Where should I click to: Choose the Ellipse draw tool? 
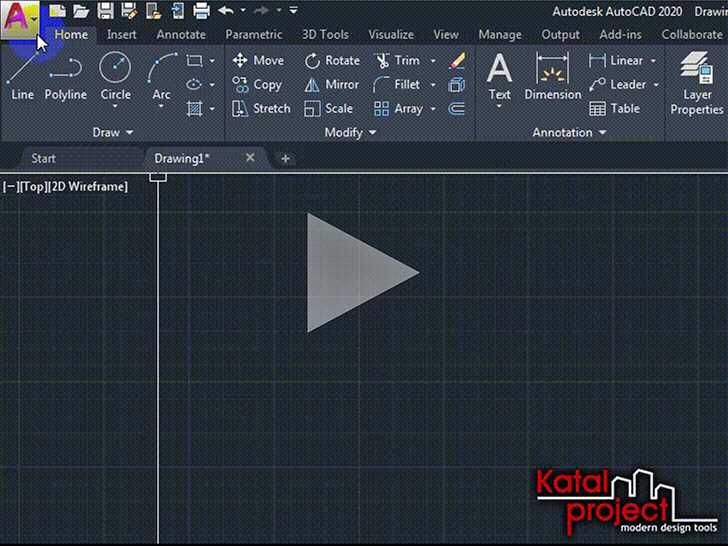pyautogui.click(x=194, y=84)
